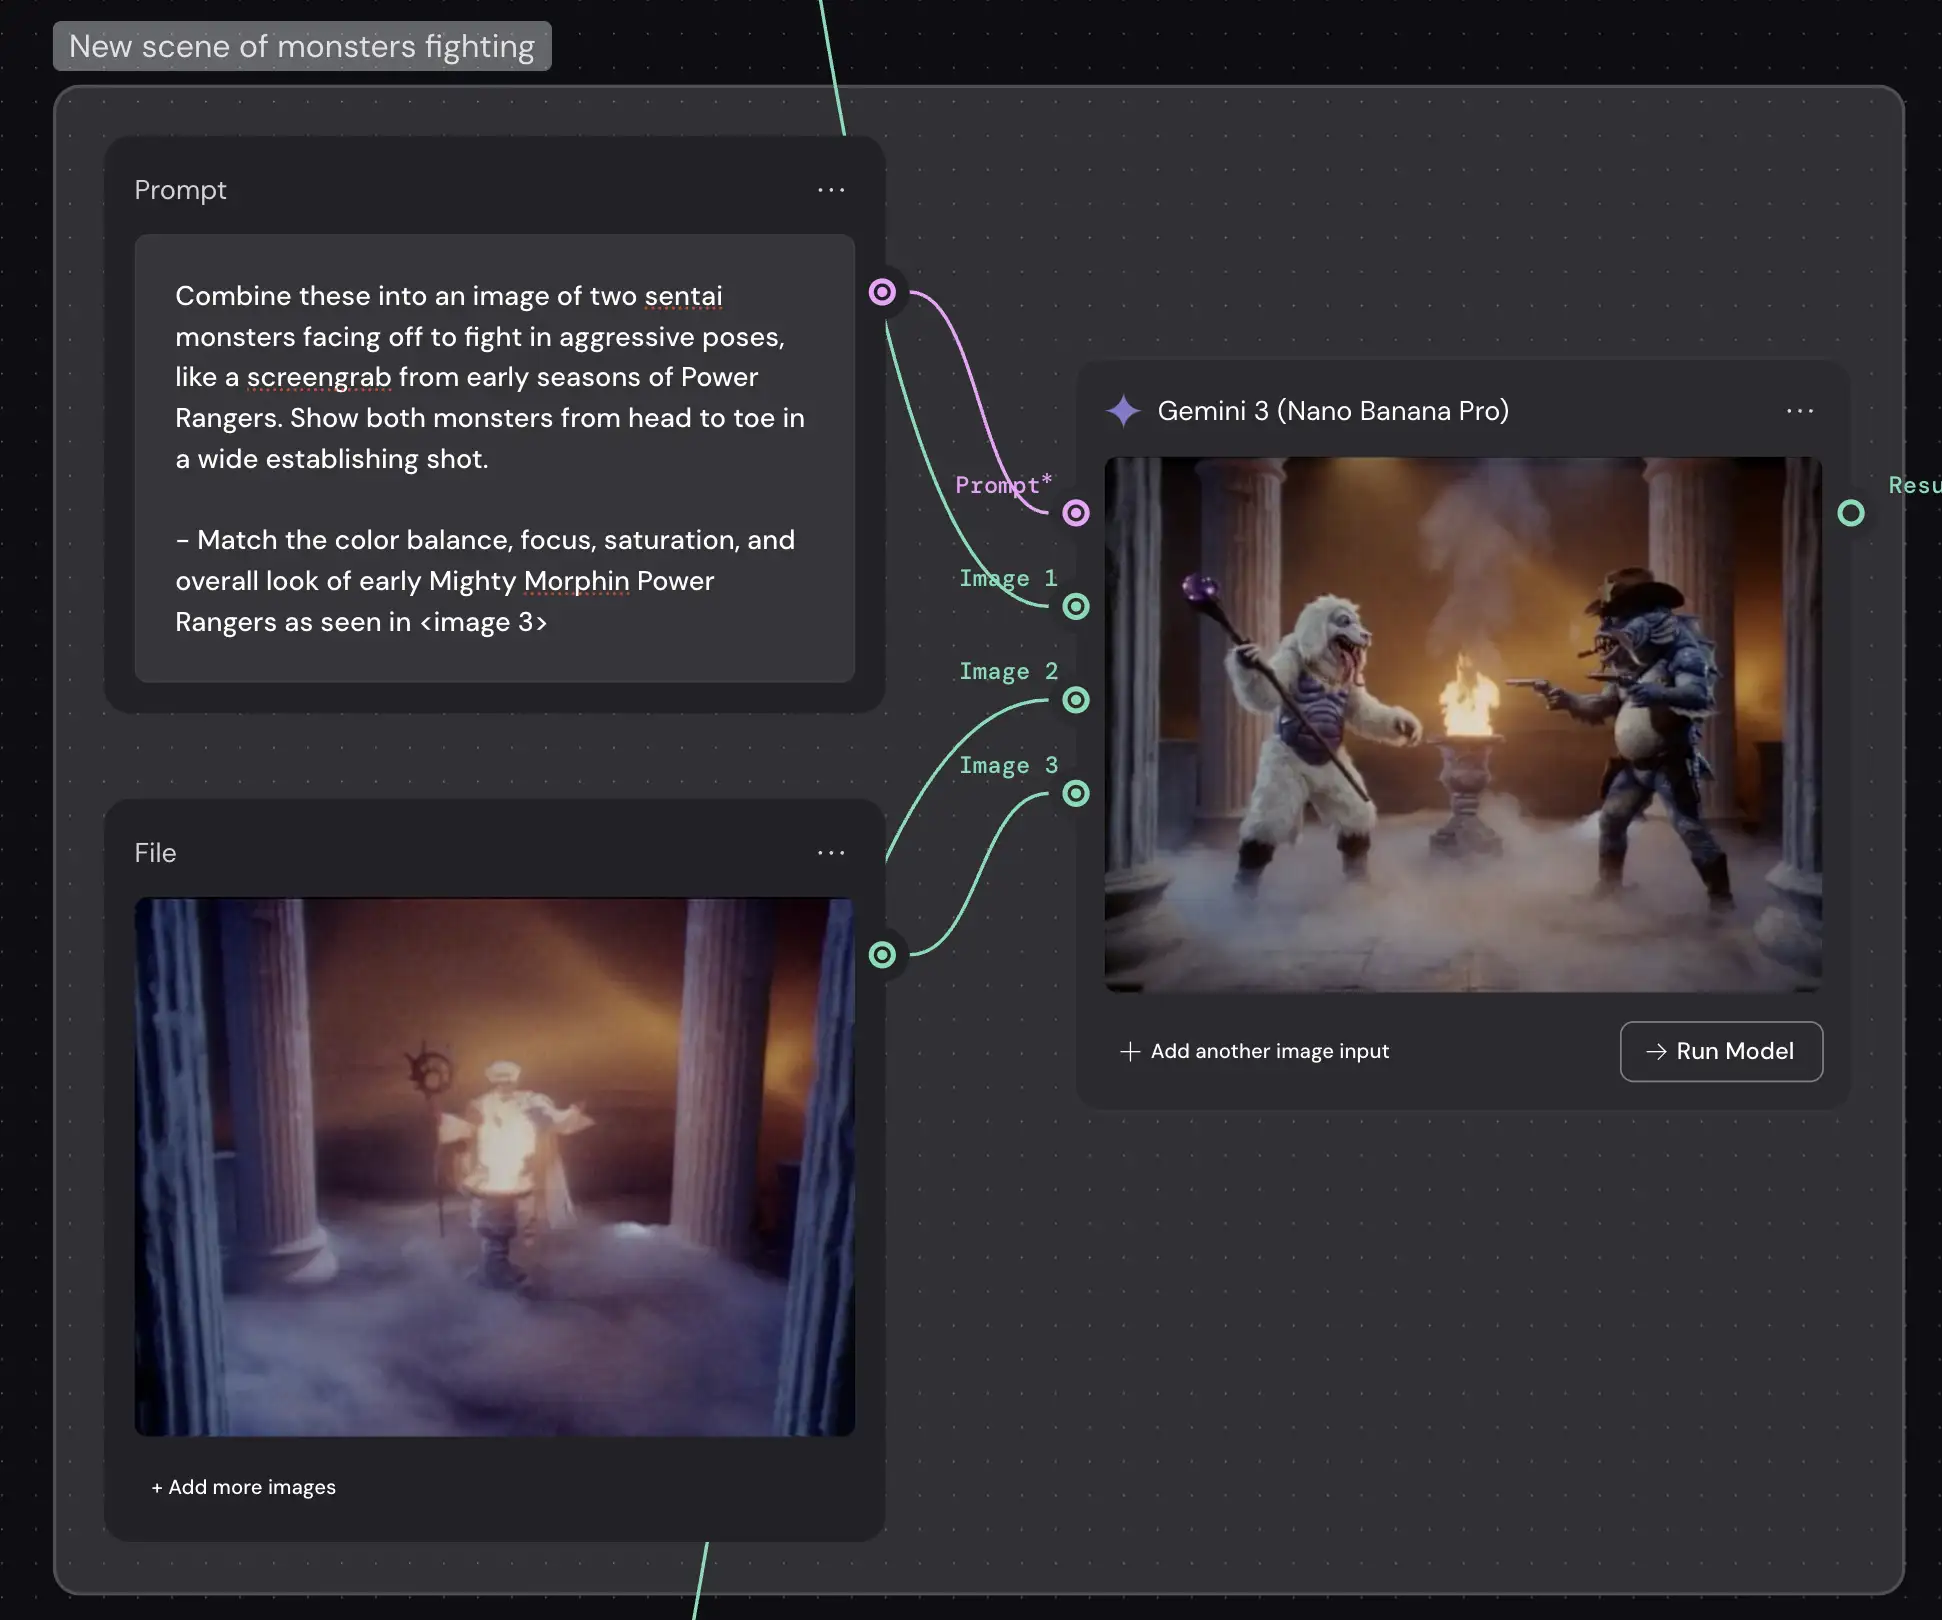Click the Gemini sparkle star icon
The height and width of the screenshot is (1620, 1942).
[1123, 411]
